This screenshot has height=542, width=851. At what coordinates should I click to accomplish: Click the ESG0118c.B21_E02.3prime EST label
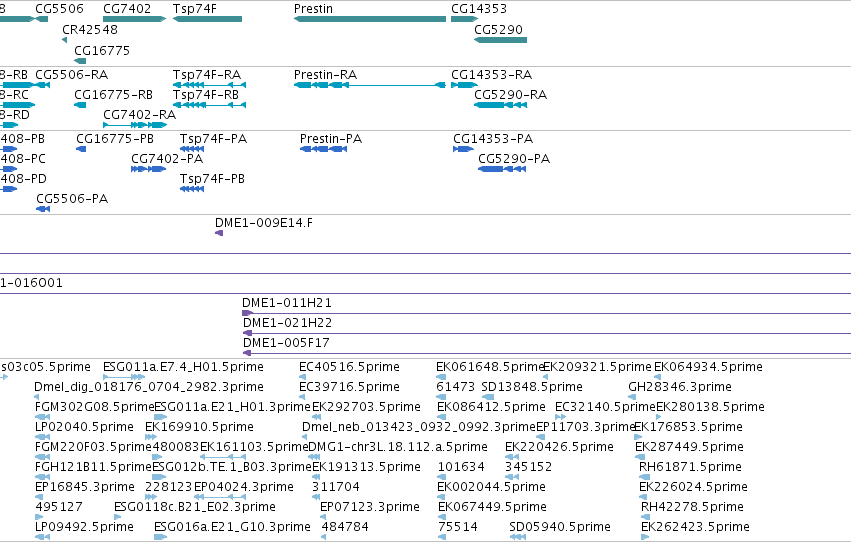pos(195,507)
